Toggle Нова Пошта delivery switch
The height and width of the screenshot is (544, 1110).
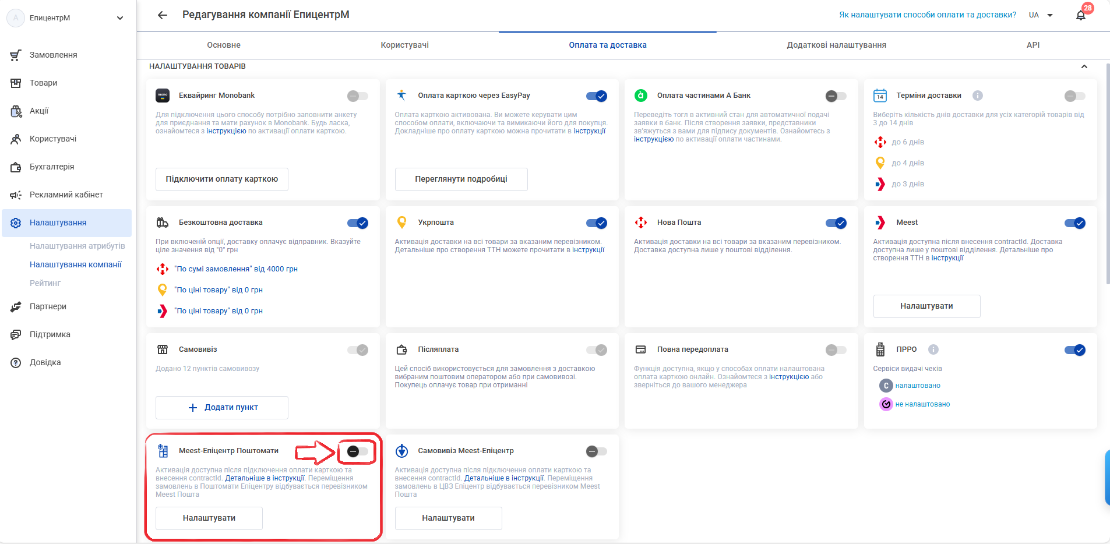(x=836, y=223)
